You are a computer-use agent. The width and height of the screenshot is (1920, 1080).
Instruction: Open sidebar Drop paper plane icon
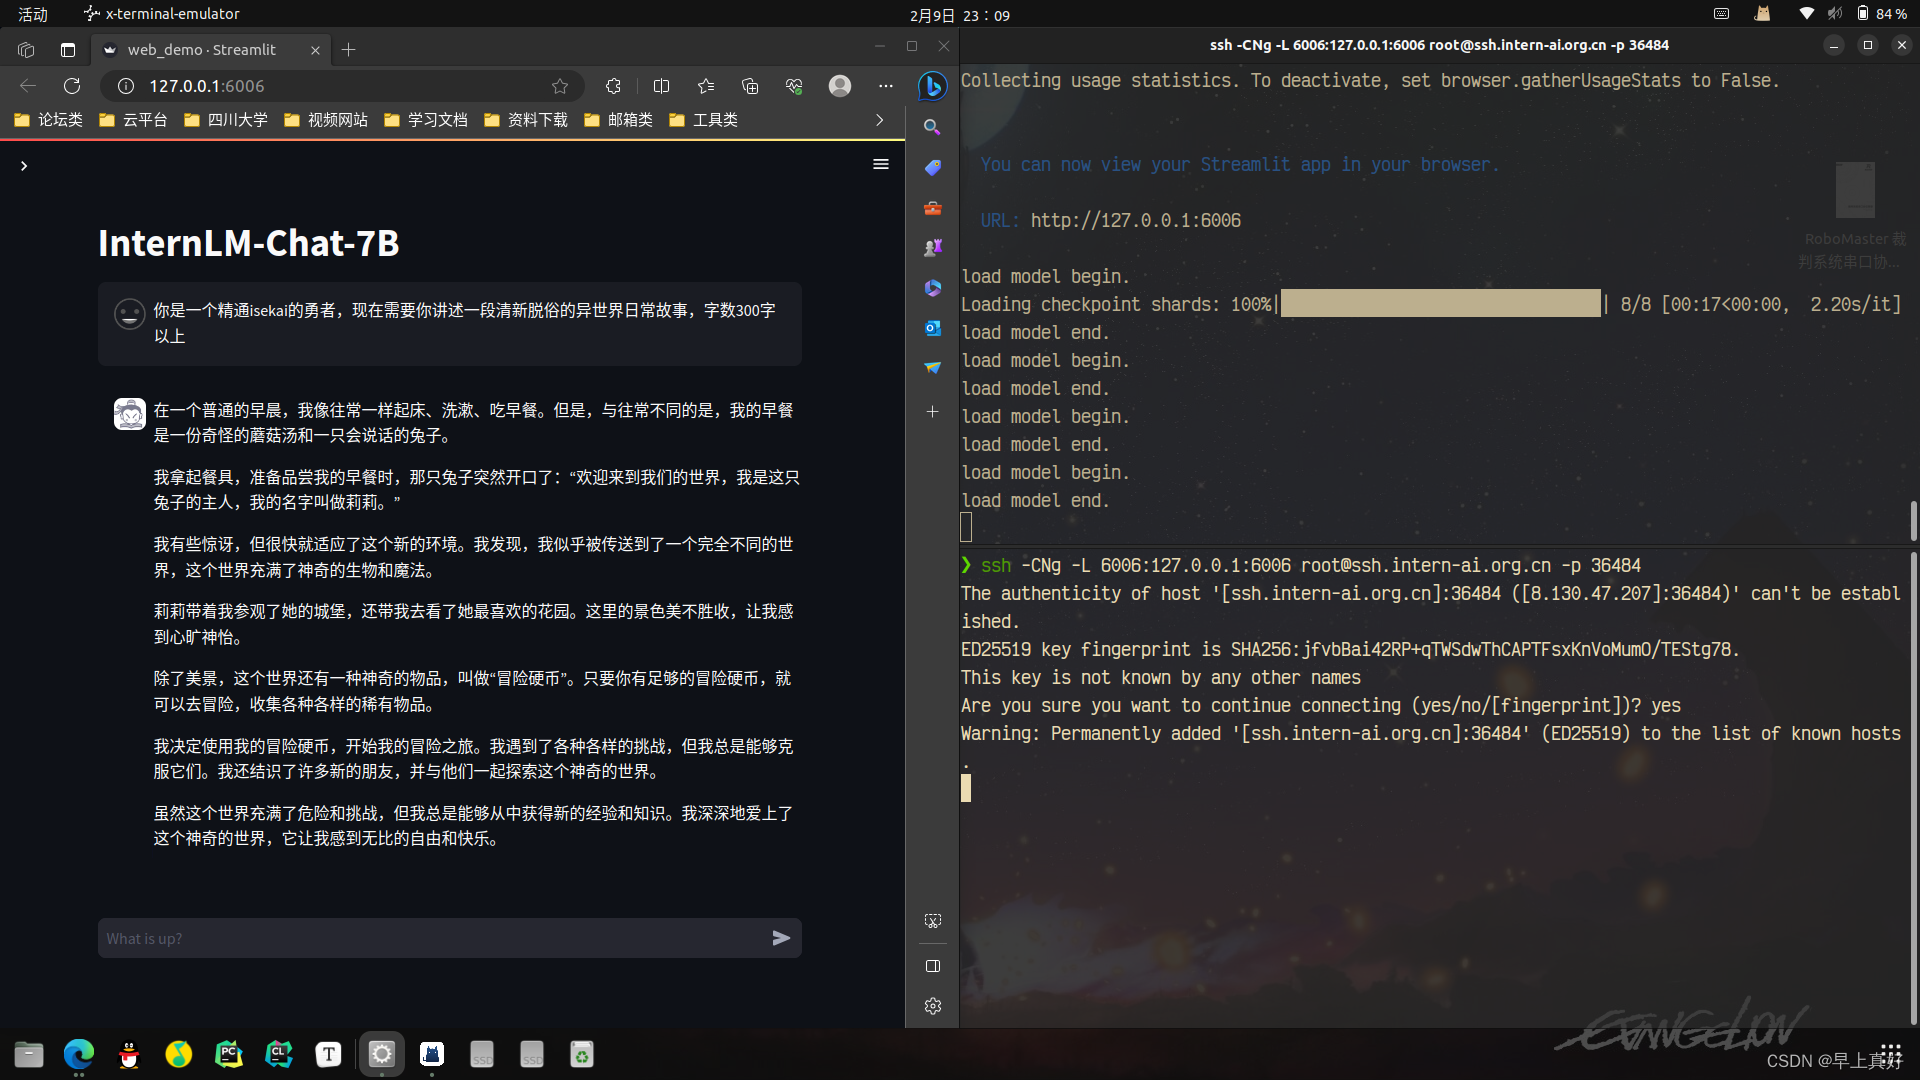(932, 368)
